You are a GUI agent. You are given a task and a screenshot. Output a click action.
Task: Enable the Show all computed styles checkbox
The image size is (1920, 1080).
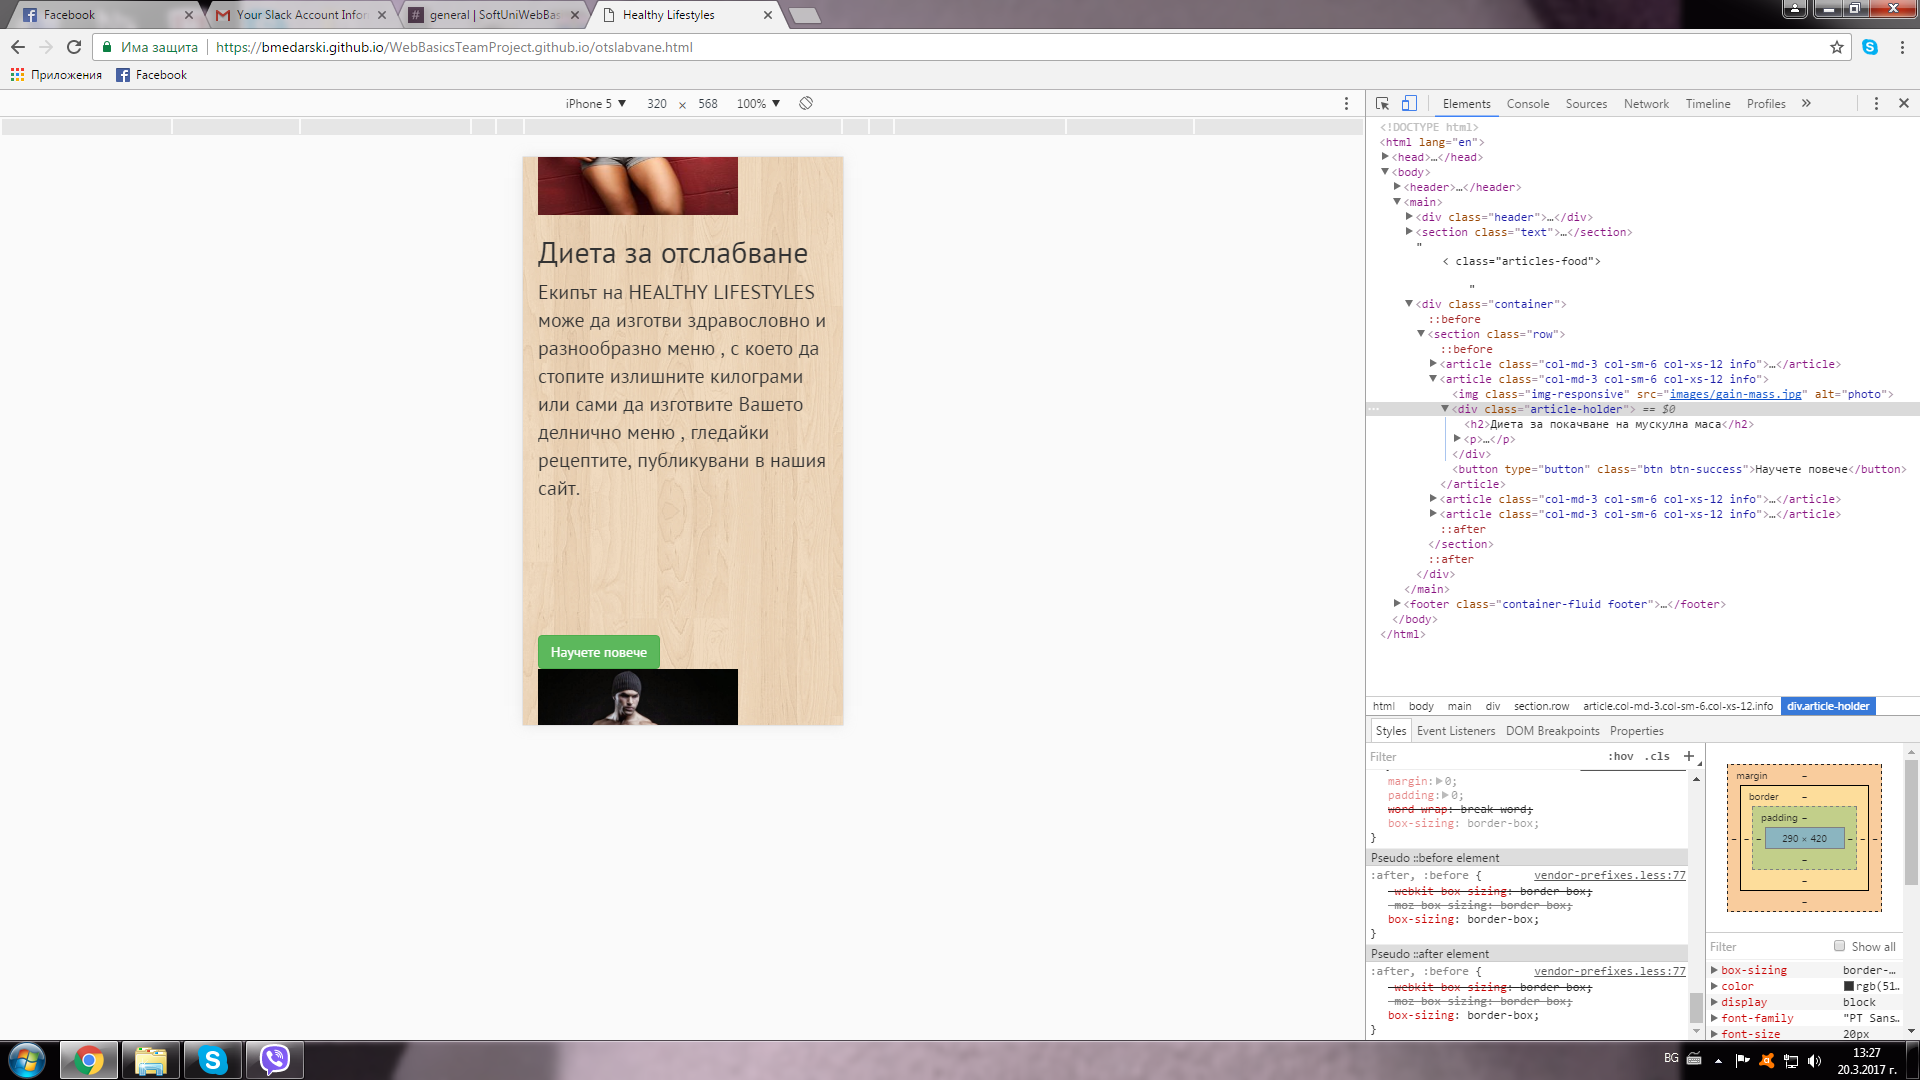tap(1839, 946)
